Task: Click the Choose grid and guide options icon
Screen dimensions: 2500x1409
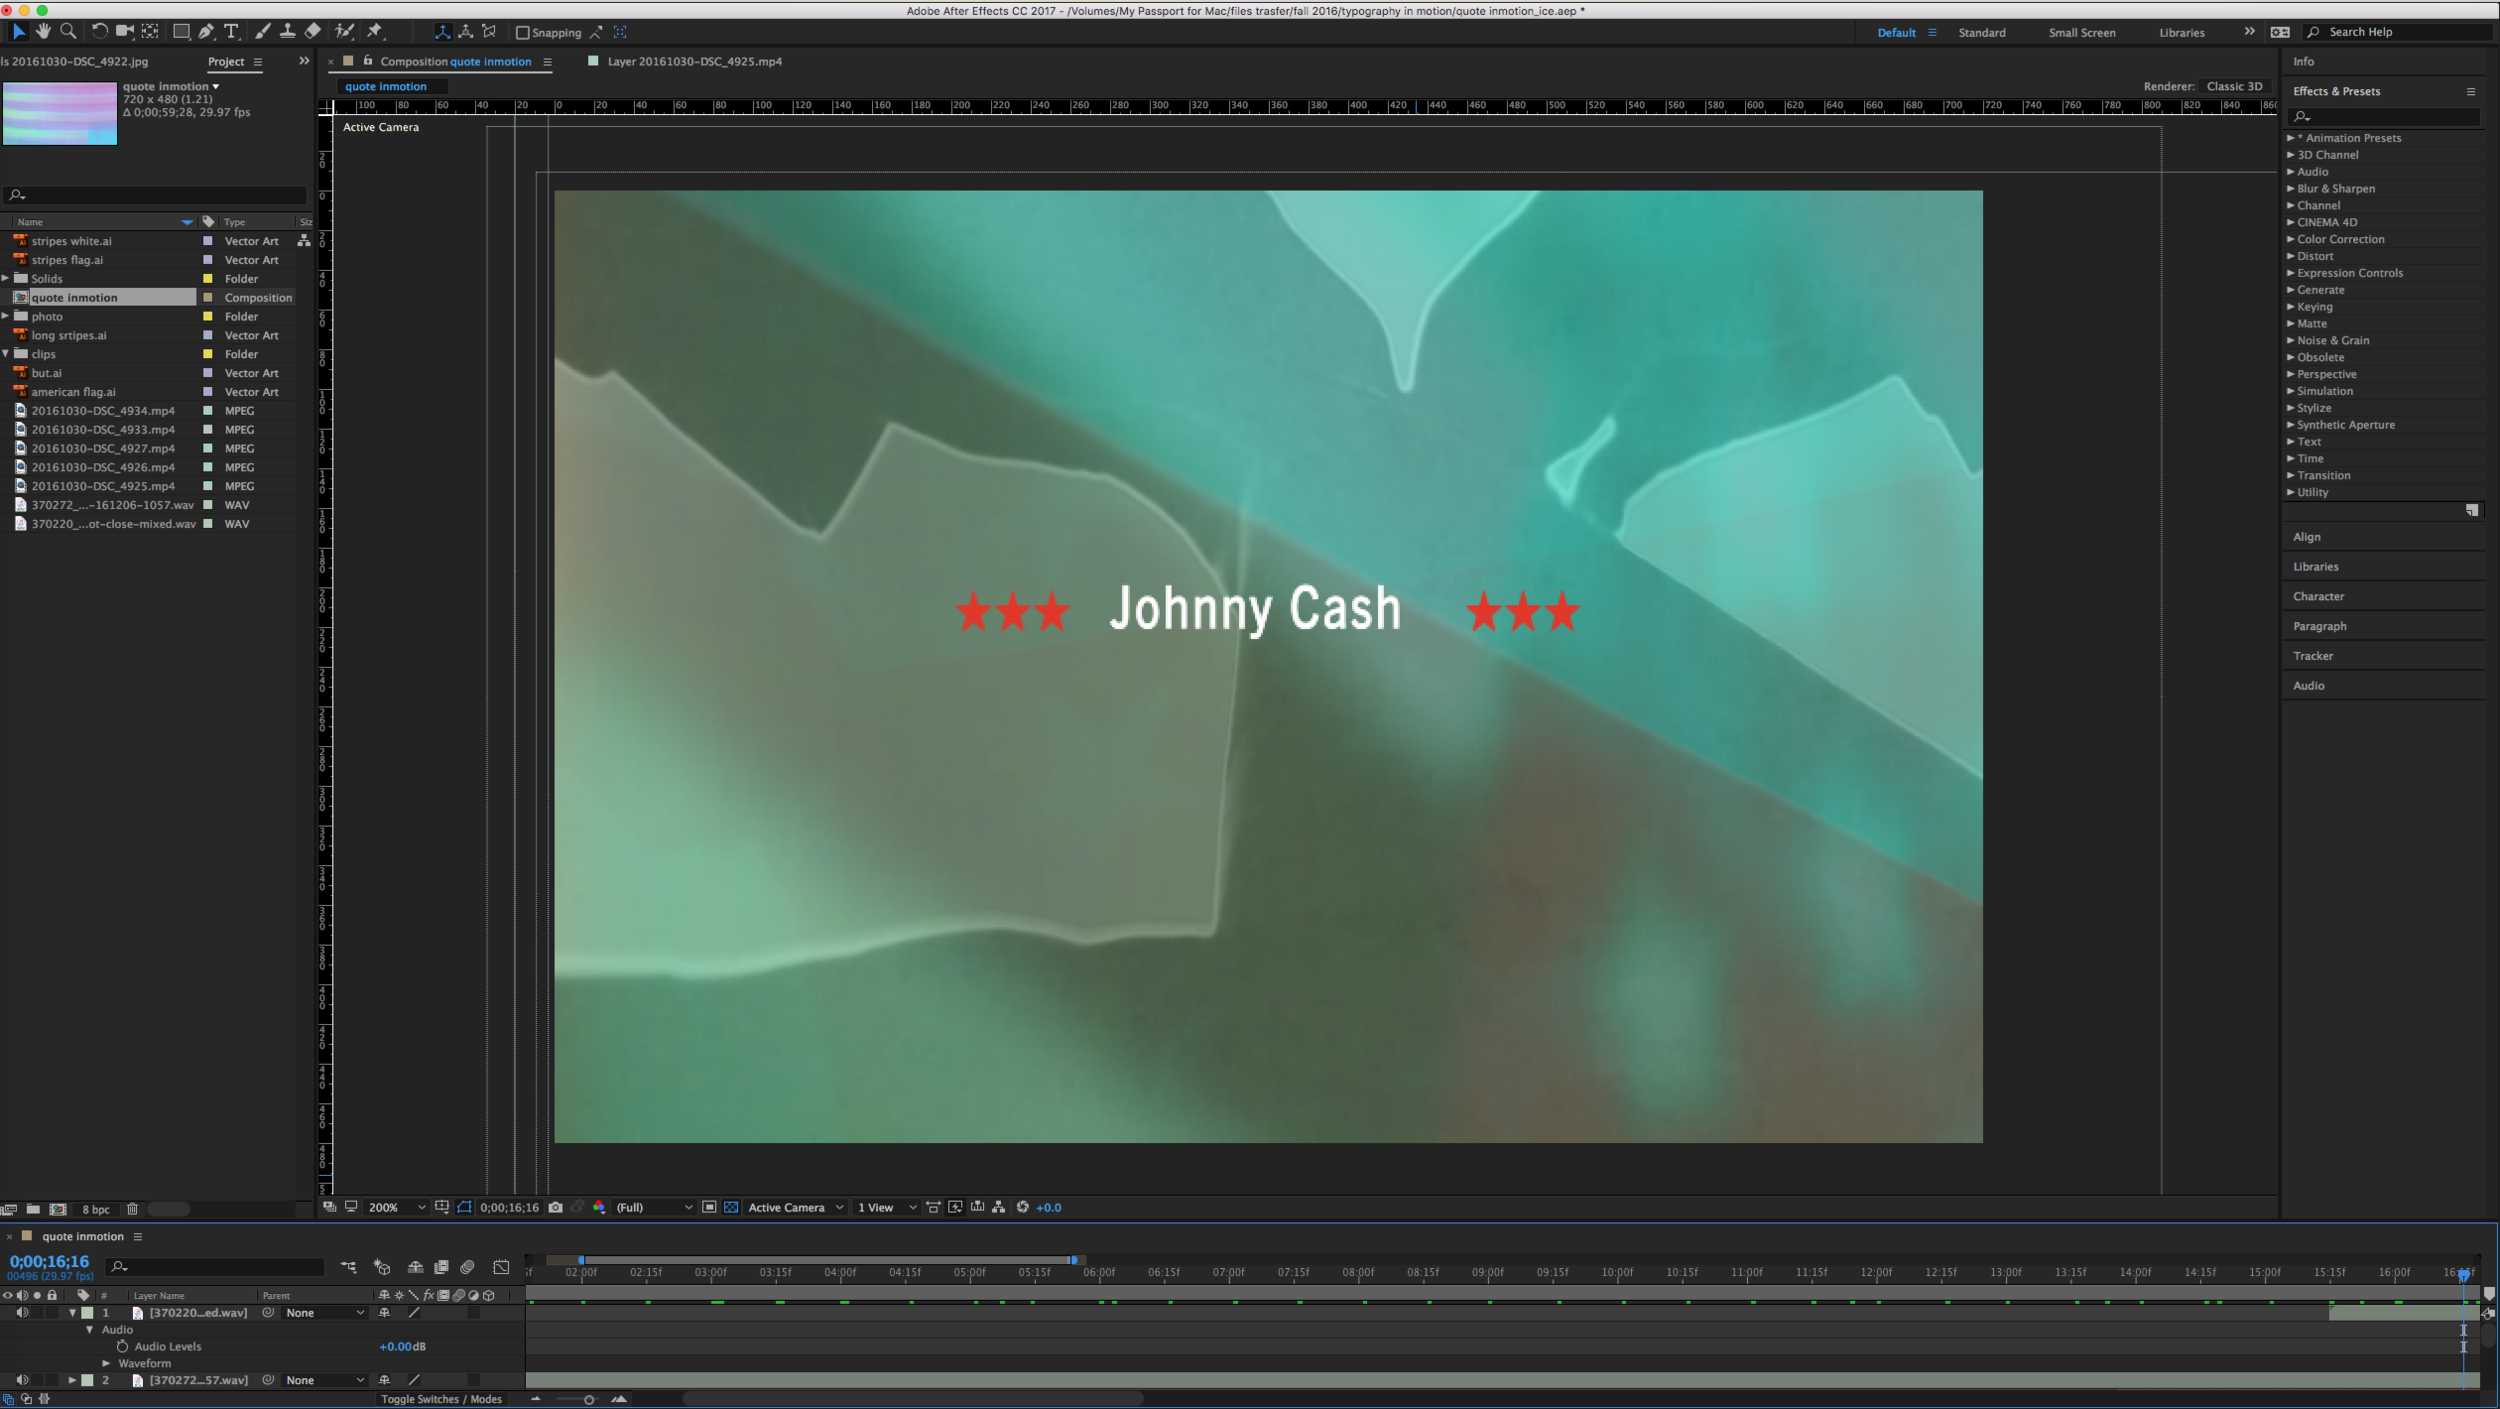Action: coord(441,1207)
